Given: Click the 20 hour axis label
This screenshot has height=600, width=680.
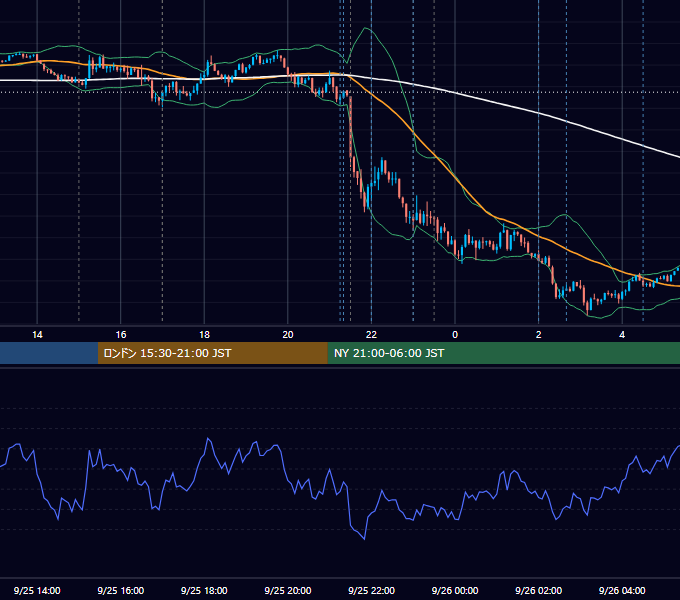Looking at the screenshot, I should [288, 335].
